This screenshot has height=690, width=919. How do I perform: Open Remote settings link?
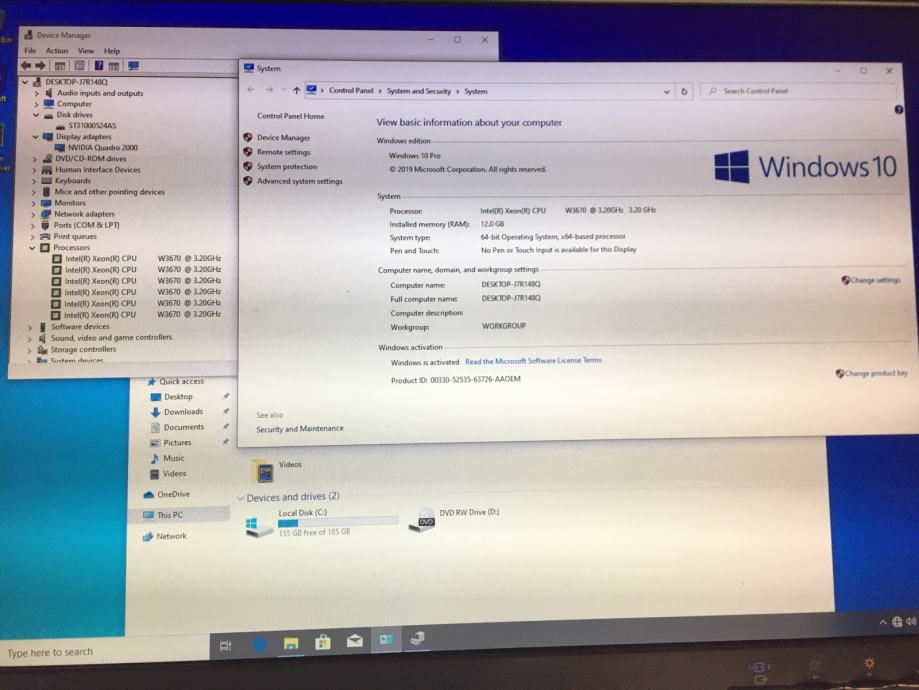(x=283, y=152)
